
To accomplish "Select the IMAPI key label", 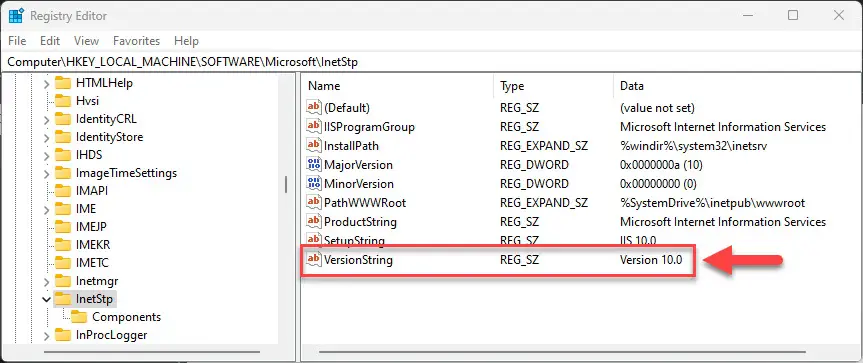I will click(x=92, y=191).
